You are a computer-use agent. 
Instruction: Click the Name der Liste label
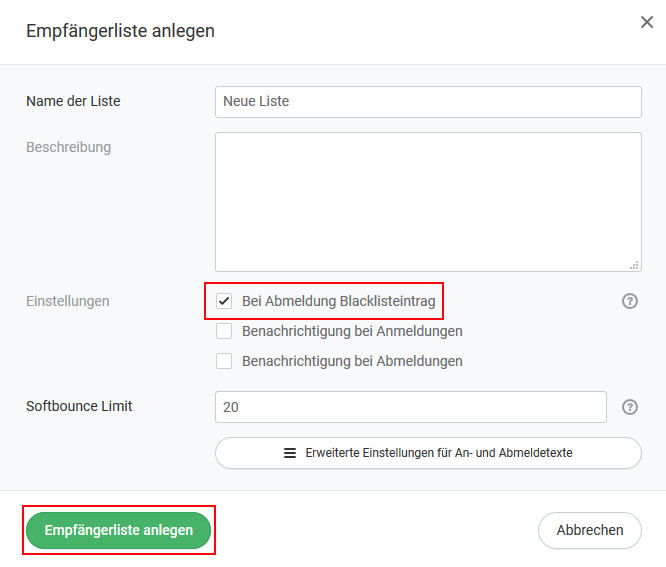pyautogui.click(x=73, y=101)
